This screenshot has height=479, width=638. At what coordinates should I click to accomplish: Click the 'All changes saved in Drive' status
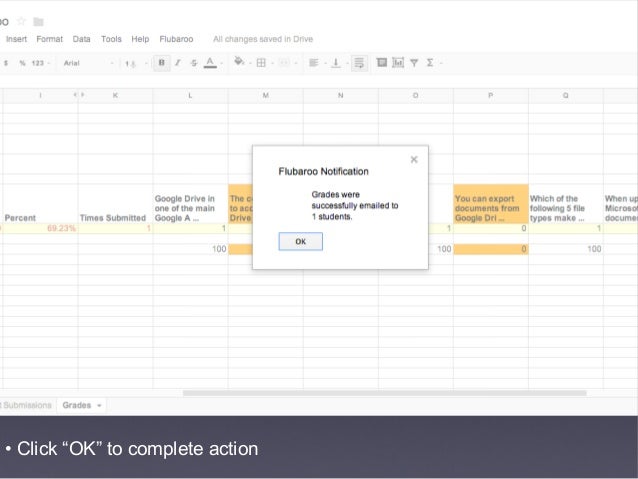tap(263, 39)
